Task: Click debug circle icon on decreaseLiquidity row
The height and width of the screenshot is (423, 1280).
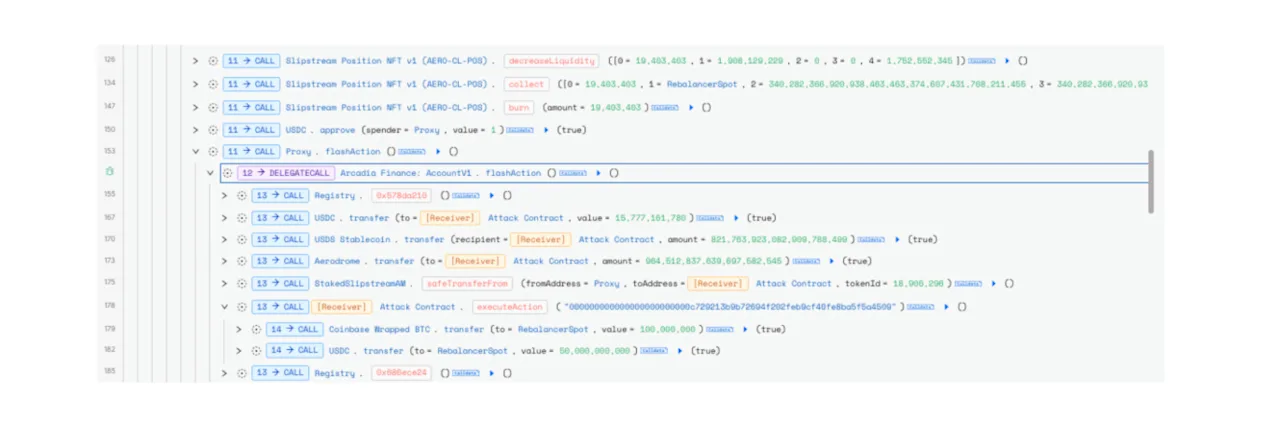Action: [x=213, y=61]
